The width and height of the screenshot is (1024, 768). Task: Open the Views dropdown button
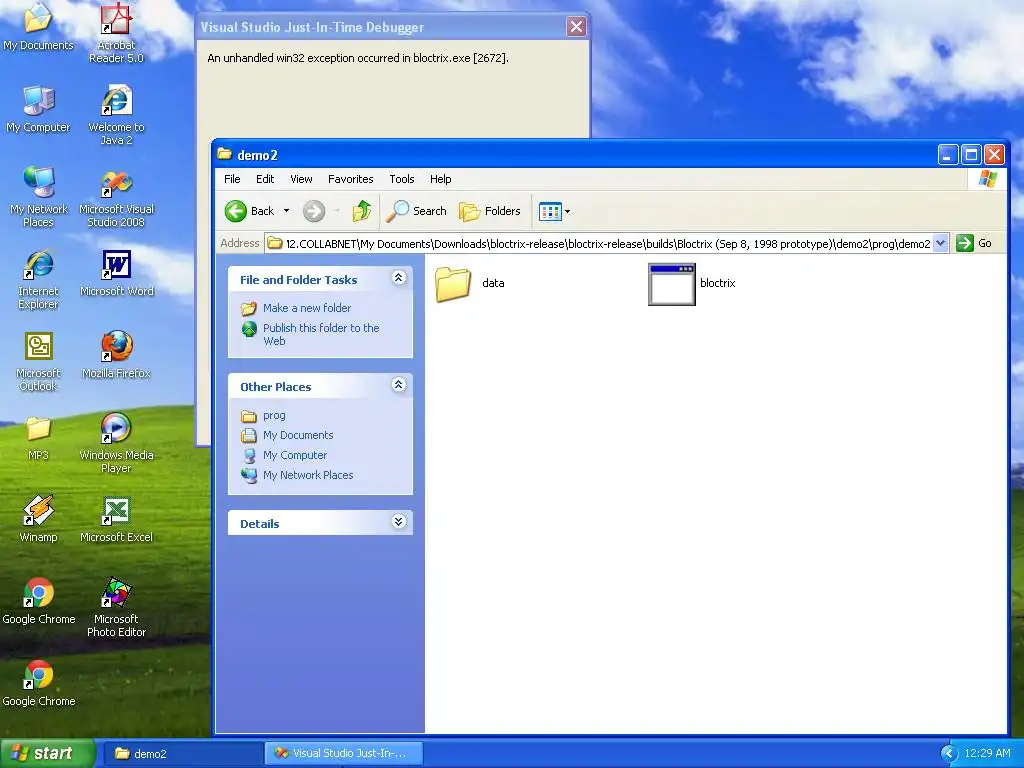click(x=554, y=211)
